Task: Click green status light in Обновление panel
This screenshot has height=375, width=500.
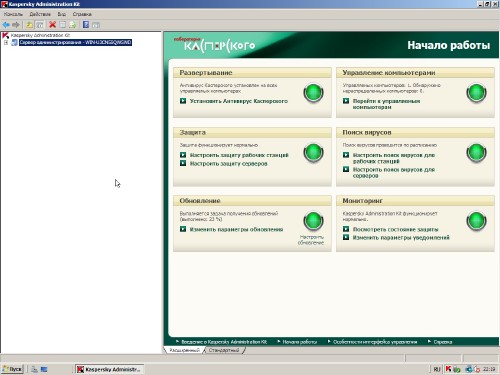Action: [x=313, y=221]
